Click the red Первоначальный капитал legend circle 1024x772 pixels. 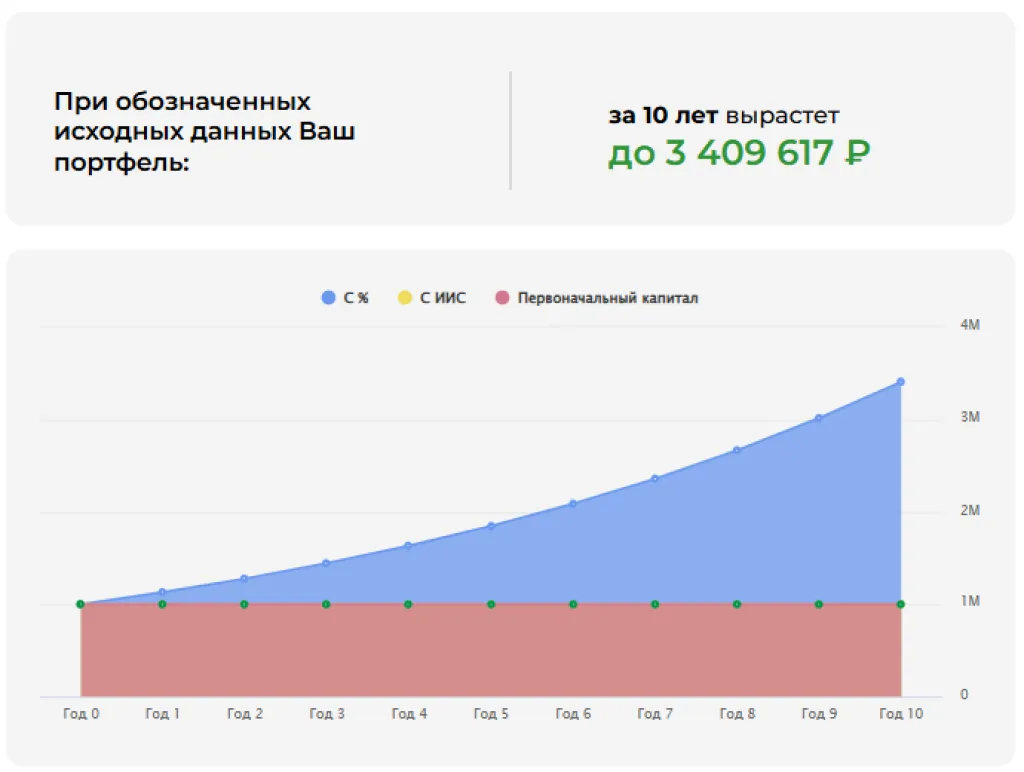[x=502, y=298]
